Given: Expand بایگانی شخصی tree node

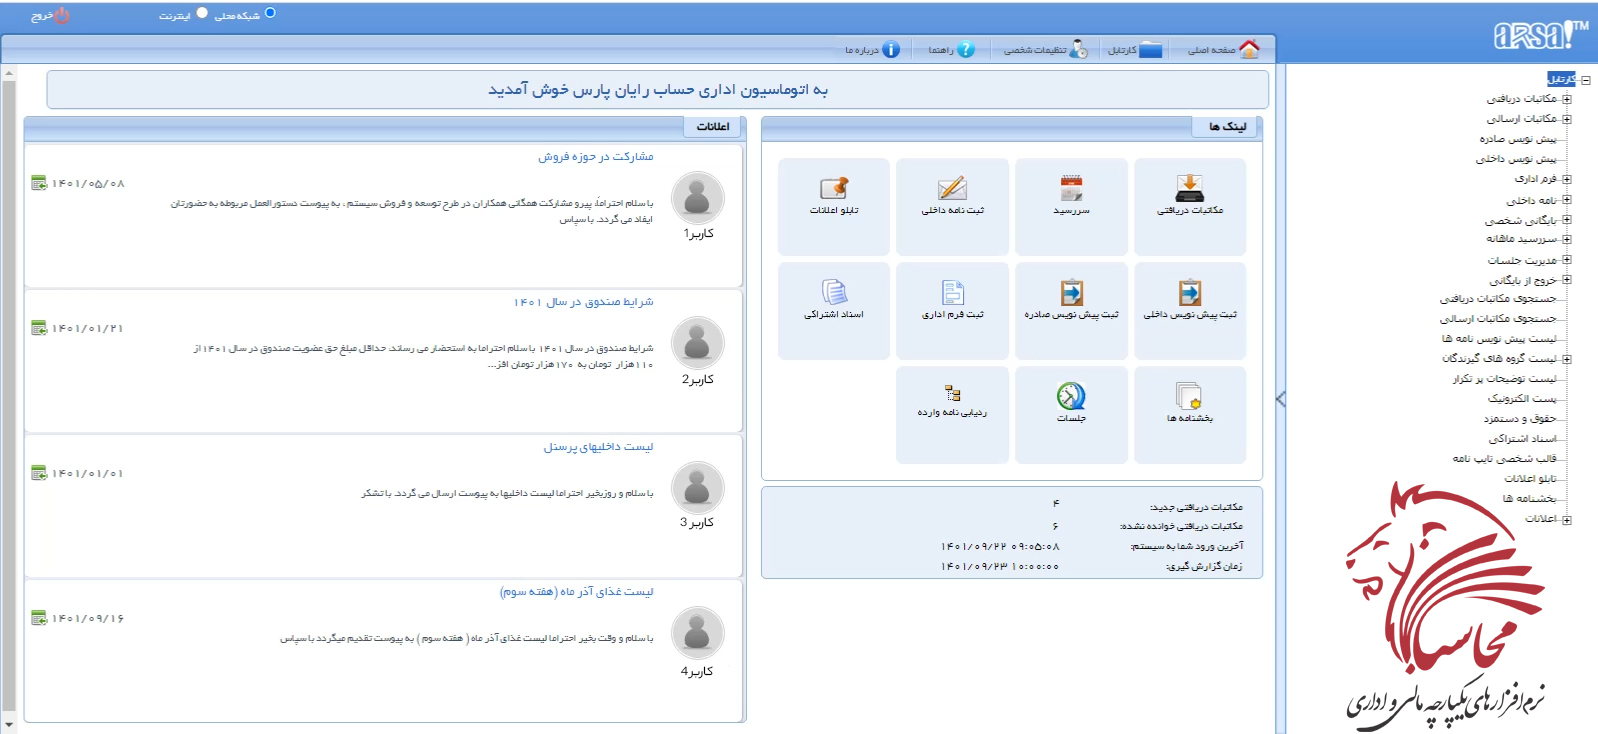Looking at the screenshot, I should pos(1567,220).
